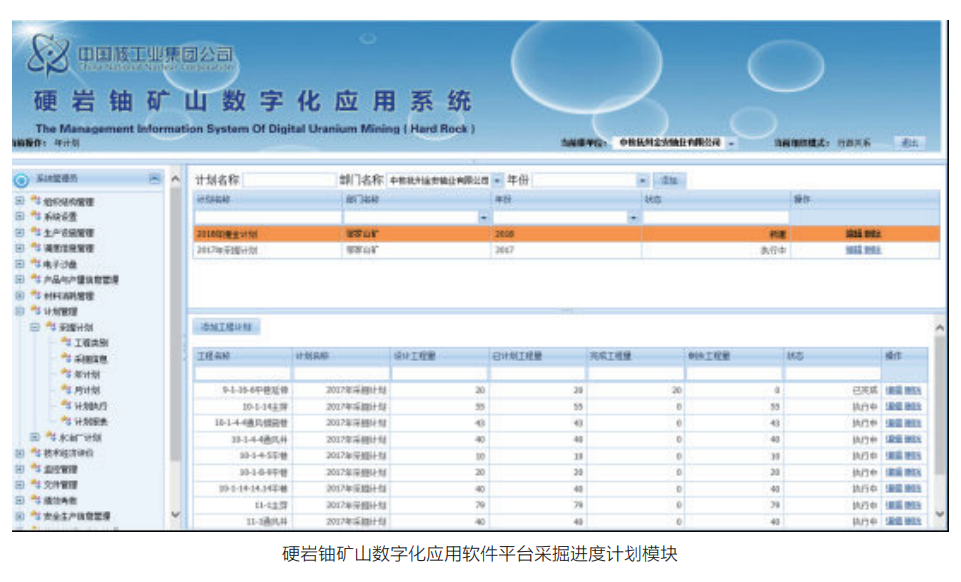The image size is (961, 582).
Task: Click delete link in the 2017年采掘计划 row
Action: click(872, 250)
